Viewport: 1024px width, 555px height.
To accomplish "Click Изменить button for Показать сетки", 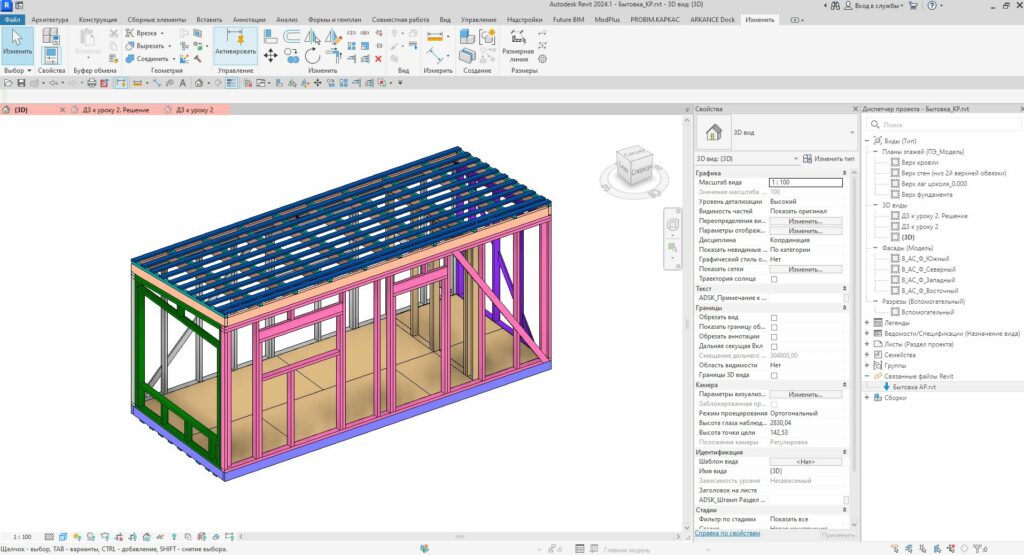I will pos(805,269).
